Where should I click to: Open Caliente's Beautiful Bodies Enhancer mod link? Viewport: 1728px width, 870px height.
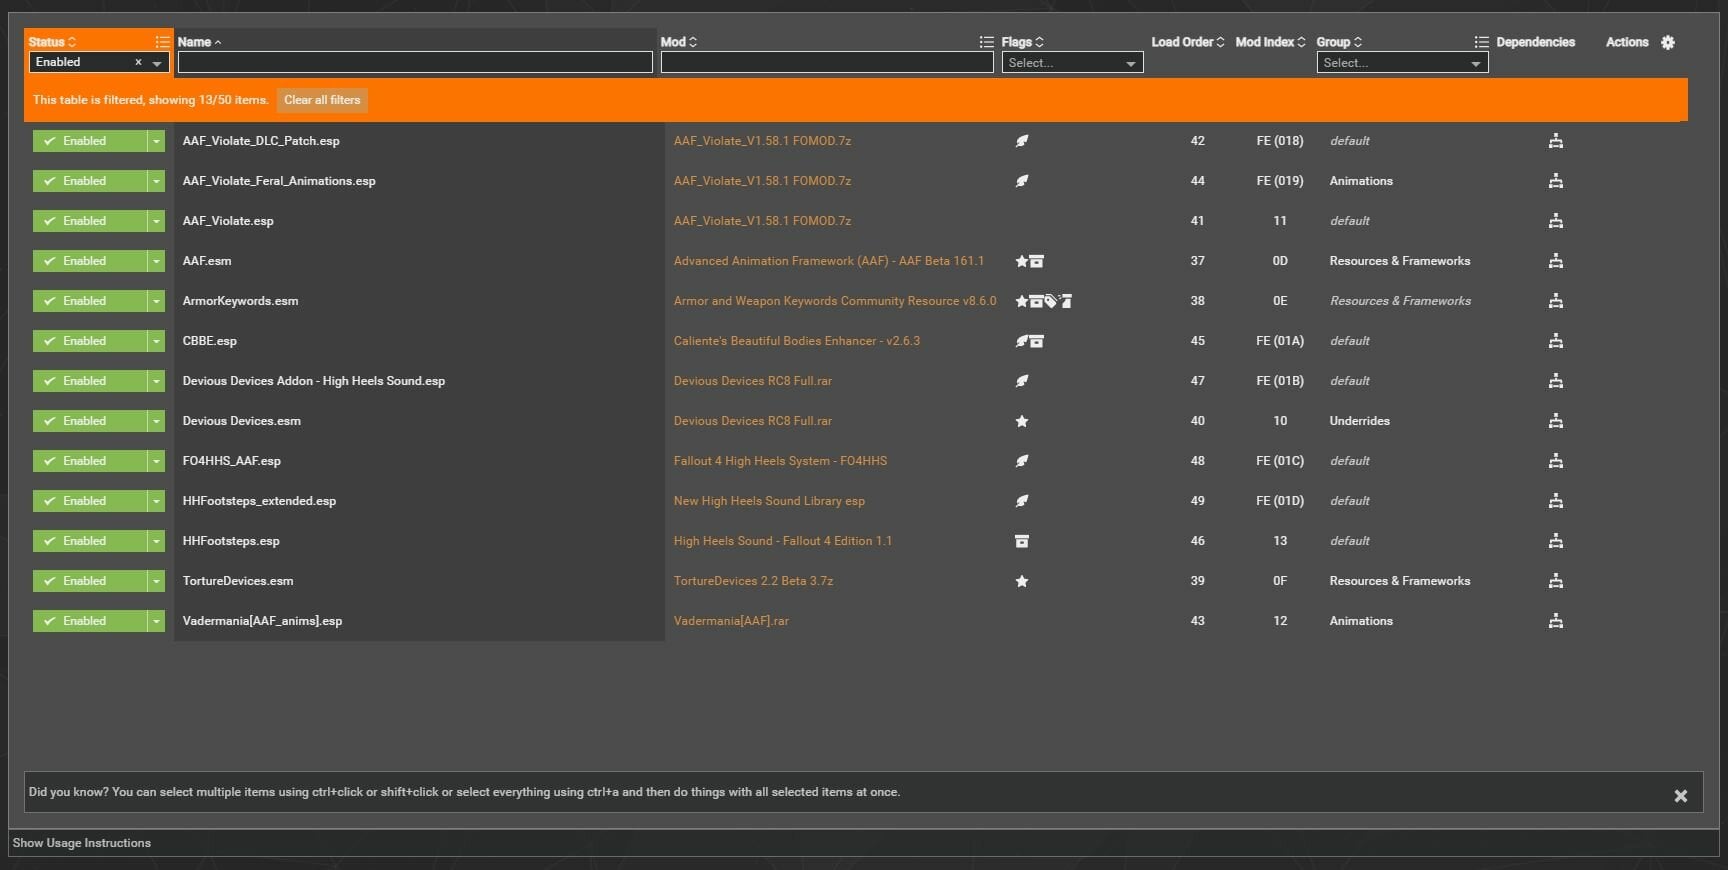click(x=797, y=341)
